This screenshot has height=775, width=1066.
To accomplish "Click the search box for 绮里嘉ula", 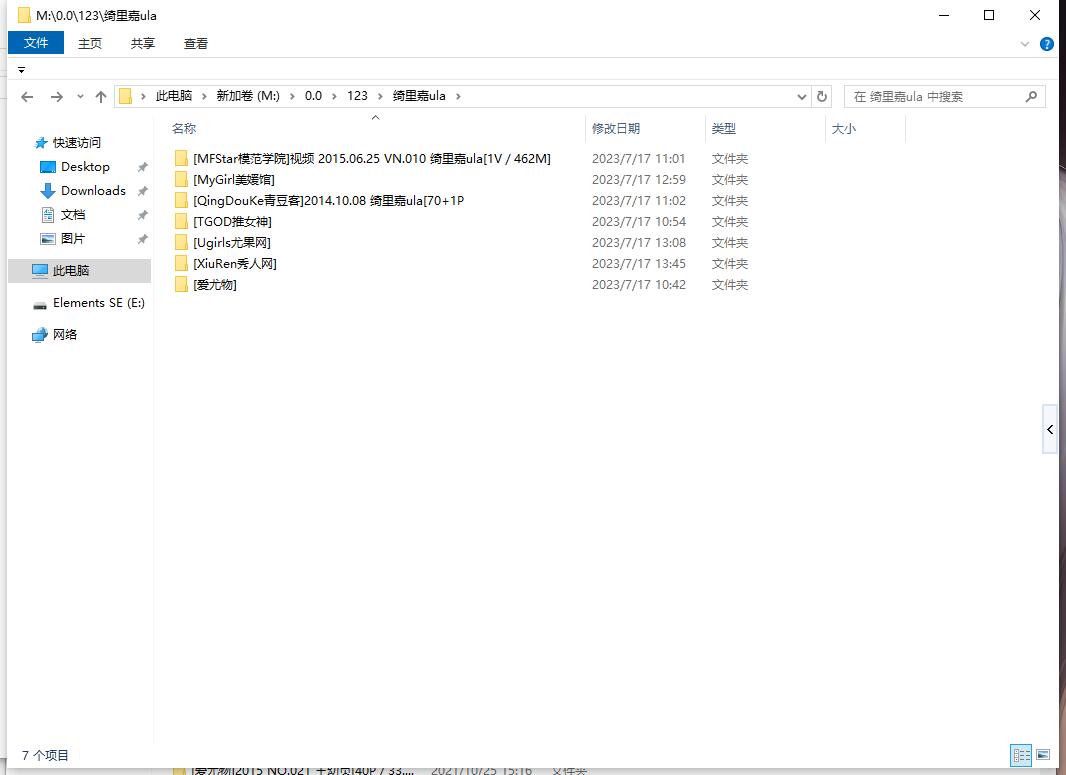I will [x=935, y=97].
